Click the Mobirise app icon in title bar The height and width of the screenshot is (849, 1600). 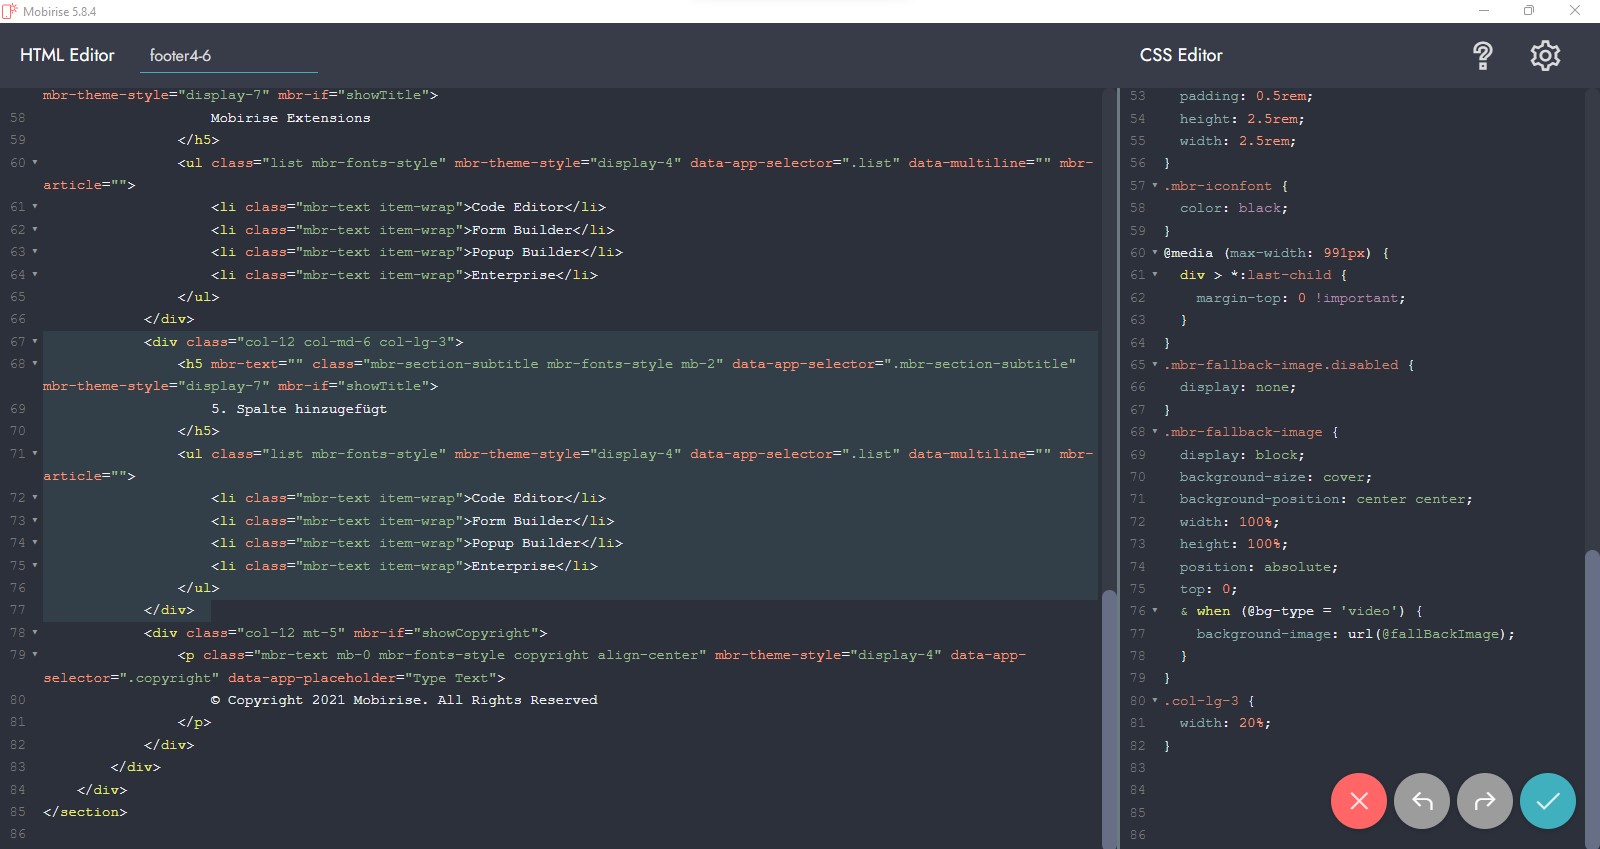(10, 11)
